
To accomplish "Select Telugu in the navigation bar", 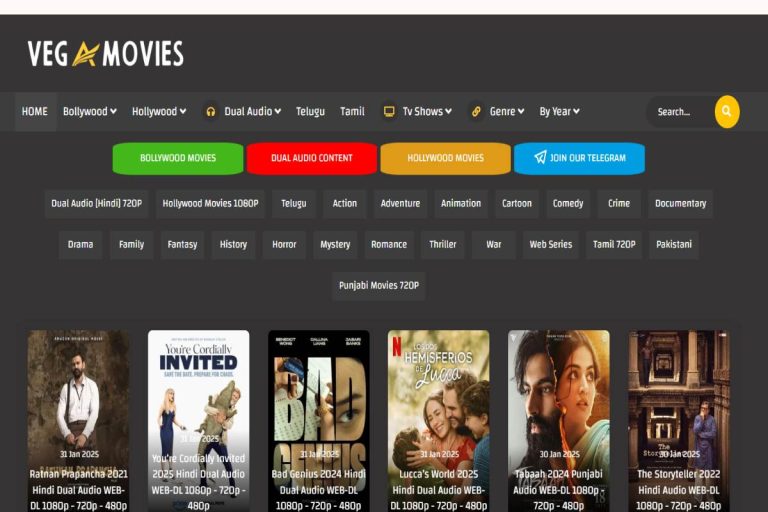I will 310,112.
